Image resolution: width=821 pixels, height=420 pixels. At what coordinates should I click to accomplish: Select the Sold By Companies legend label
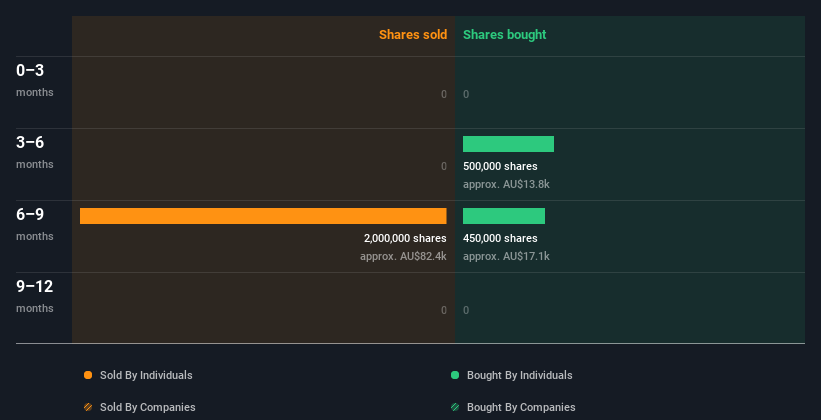point(148,407)
